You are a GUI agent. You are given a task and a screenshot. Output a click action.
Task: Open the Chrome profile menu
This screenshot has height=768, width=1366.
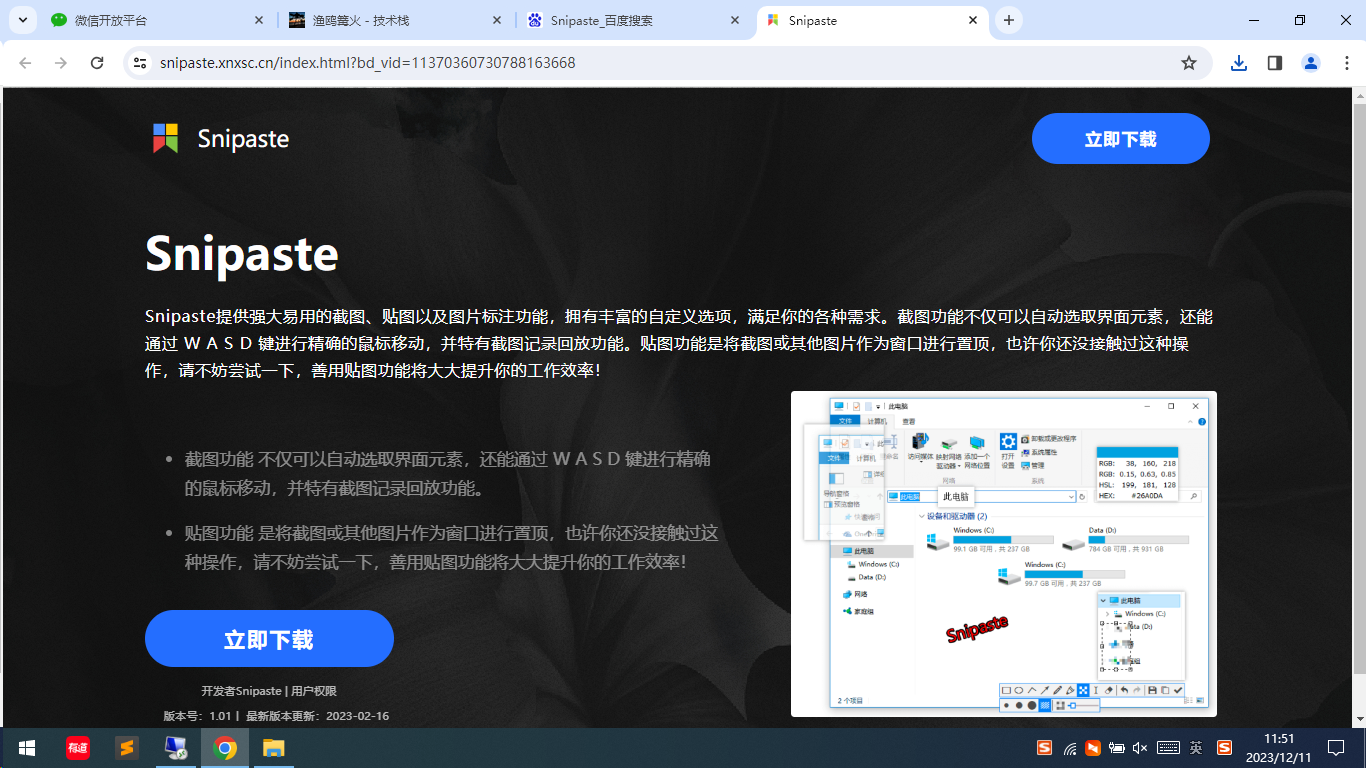click(x=1311, y=63)
